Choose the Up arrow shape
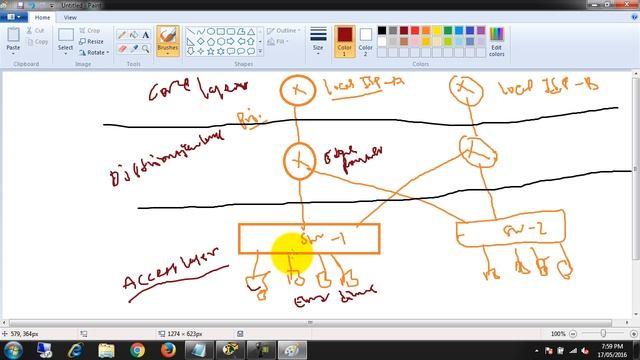This screenshot has height=360, width=640. (251, 41)
